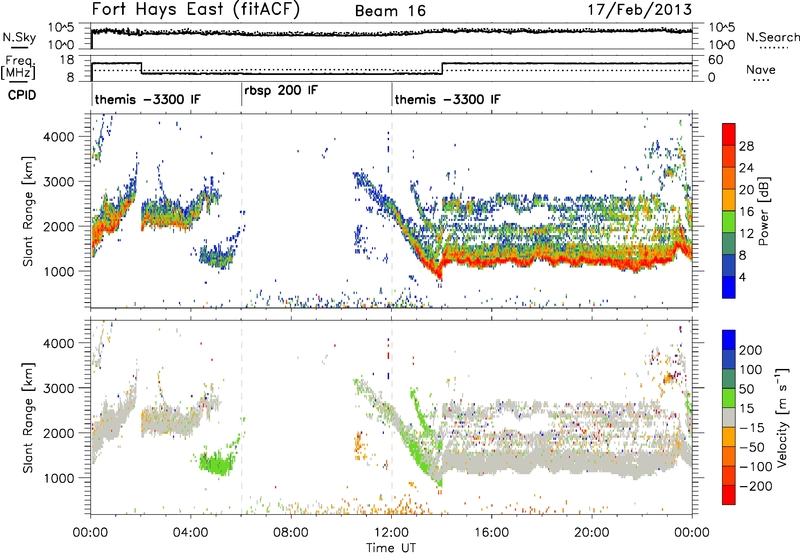Click the '16:00' time axis label
The width and height of the screenshot is (800, 554).
[491, 533]
